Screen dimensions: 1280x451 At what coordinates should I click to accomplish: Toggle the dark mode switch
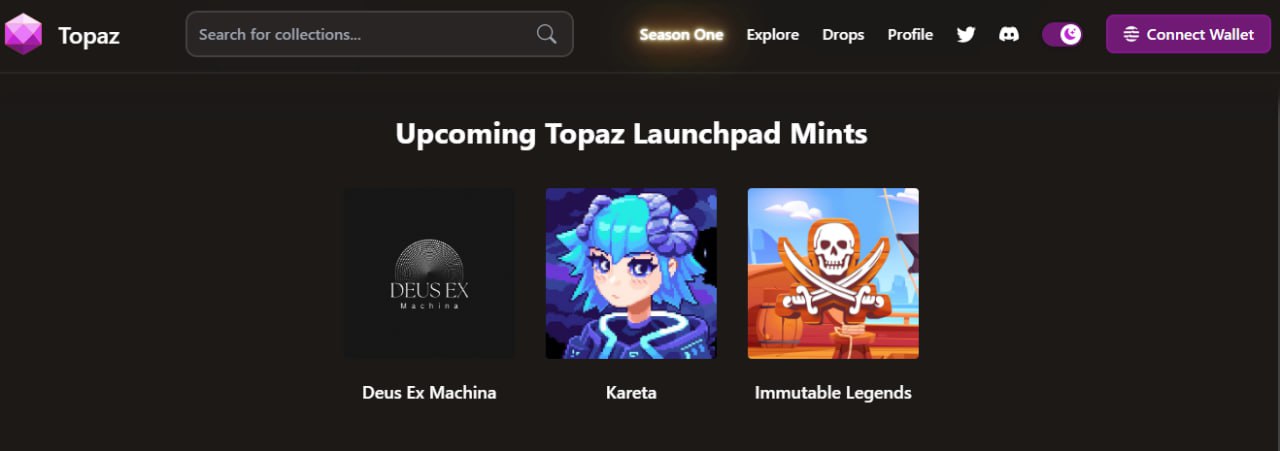pyautogui.click(x=1062, y=34)
